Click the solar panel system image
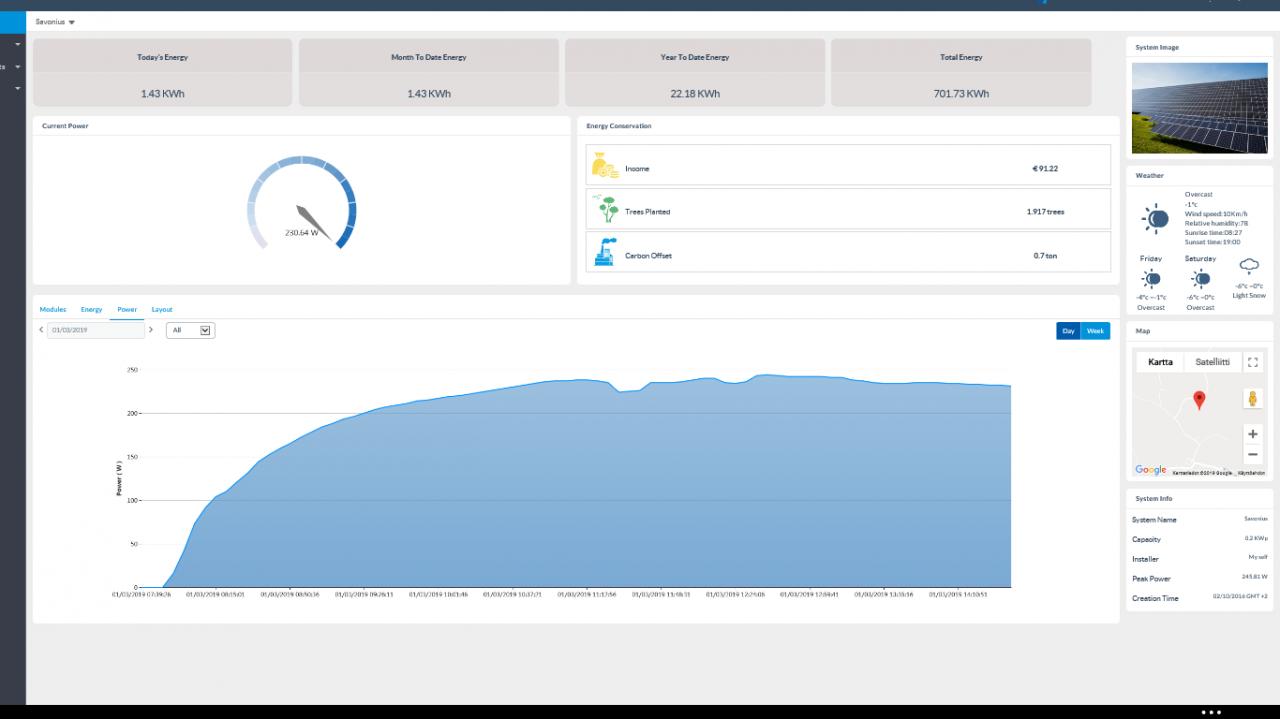The width and height of the screenshot is (1280, 719). (1200, 107)
